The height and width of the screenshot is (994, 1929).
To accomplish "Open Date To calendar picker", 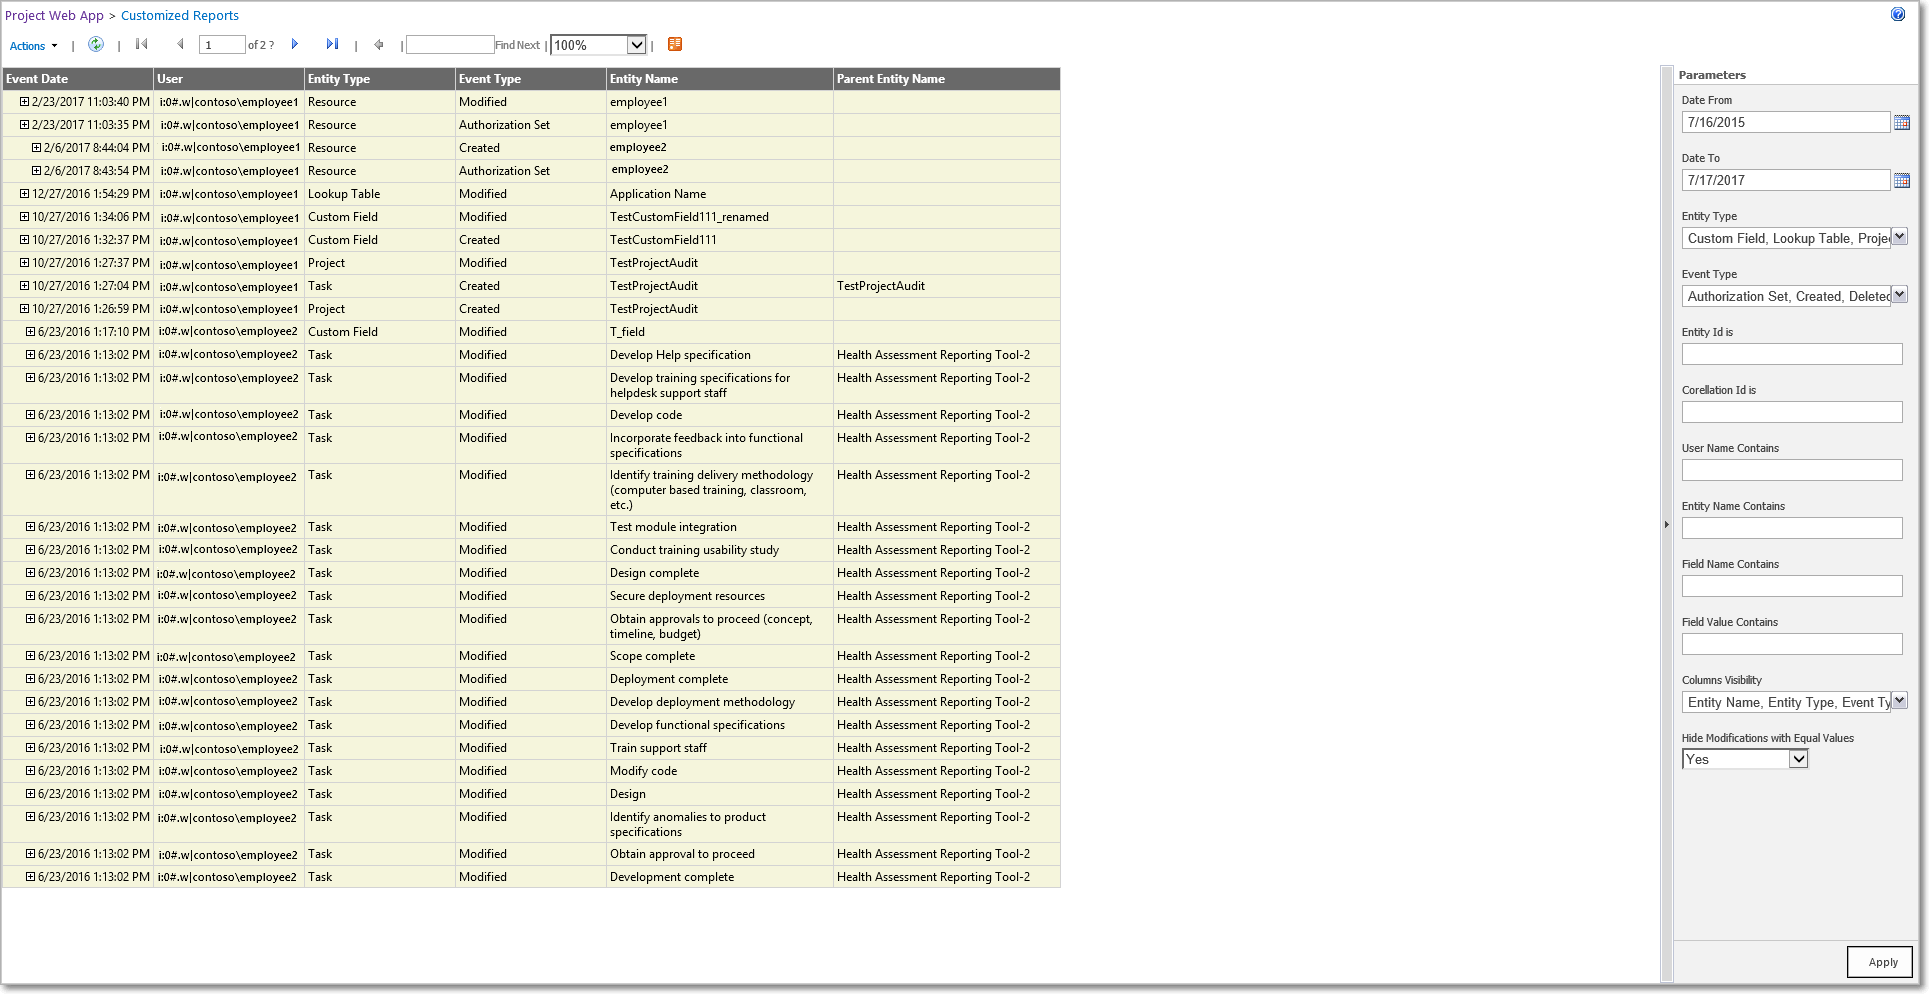I will click(1902, 181).
